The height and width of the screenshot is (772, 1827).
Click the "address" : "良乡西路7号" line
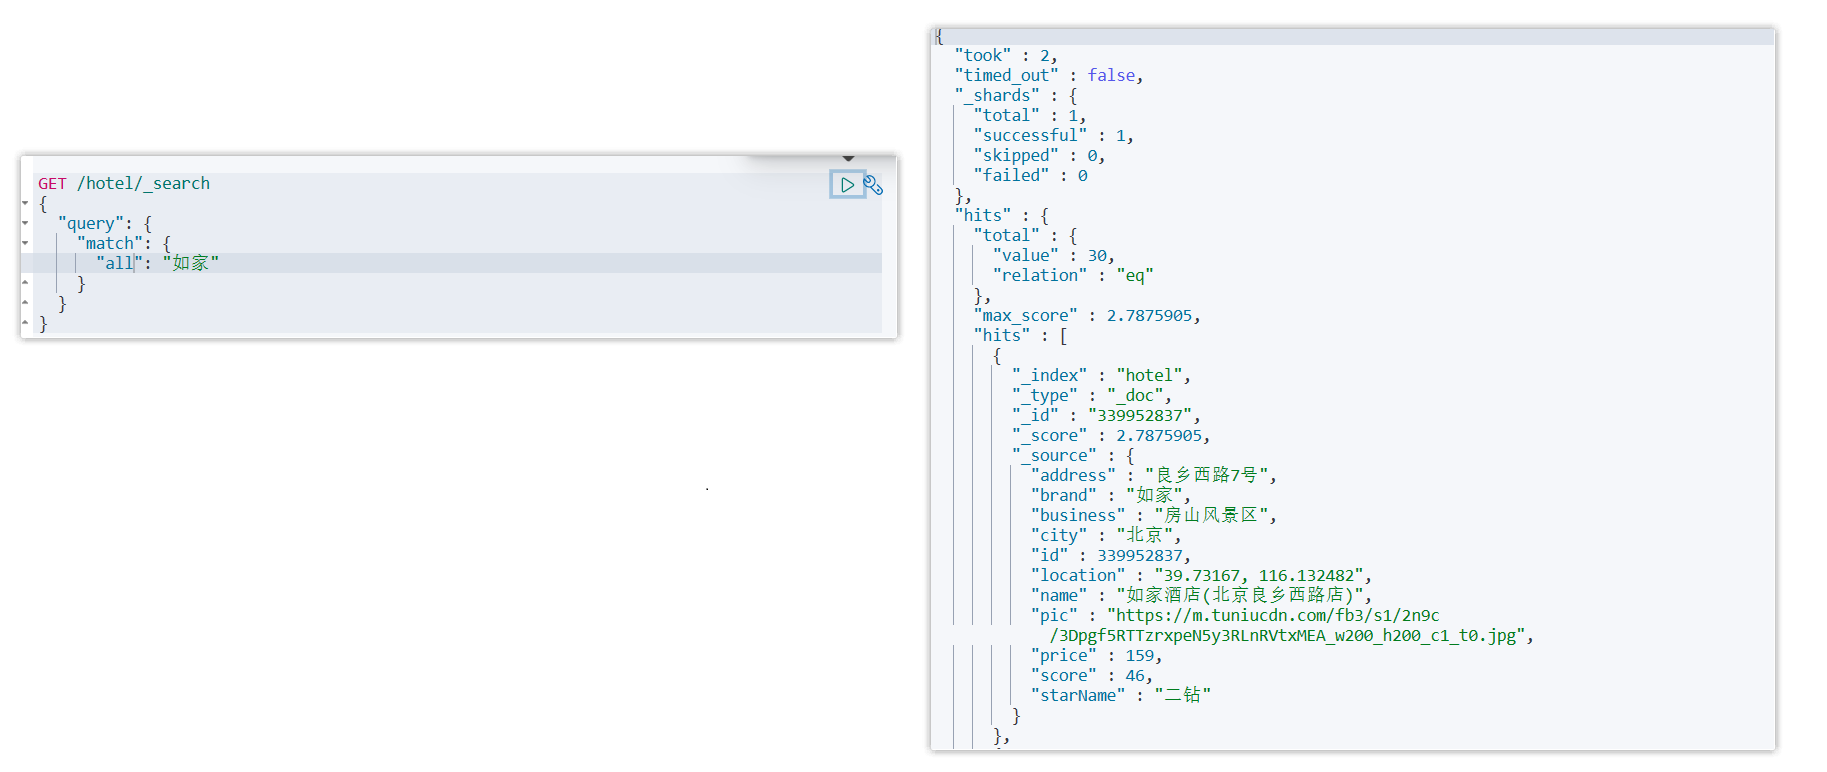(1154, 476)
